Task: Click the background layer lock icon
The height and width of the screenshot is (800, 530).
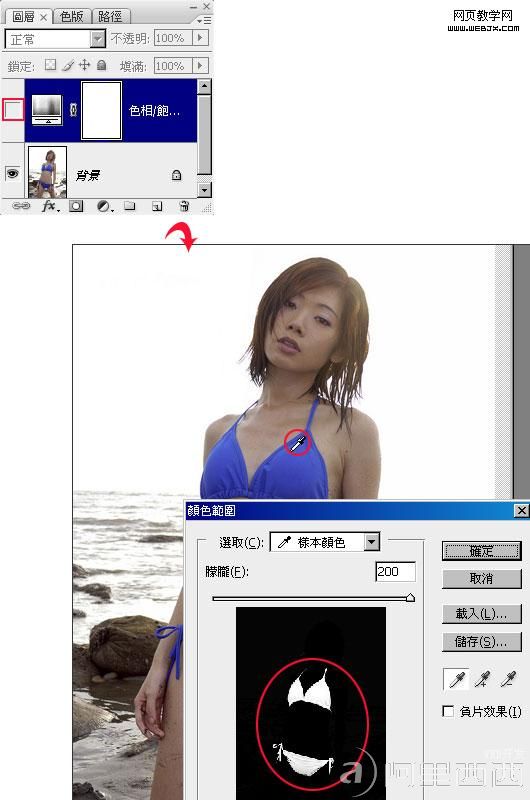Action: 176,175
